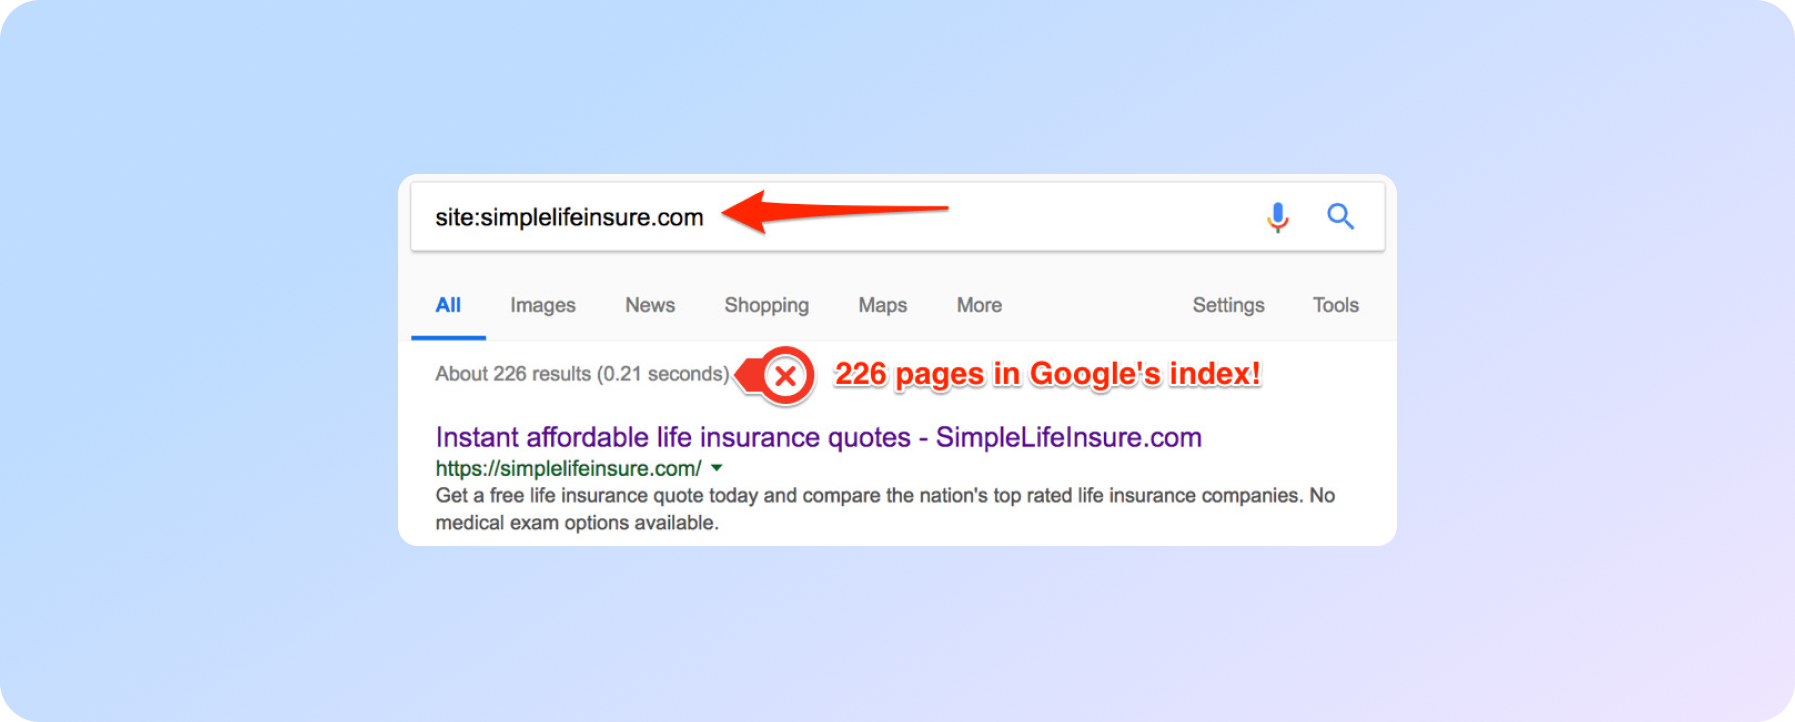Viewport: 1795px width, 722px height.
Task: Click the red 226 pages annotation text
Action: (1047, 374)
